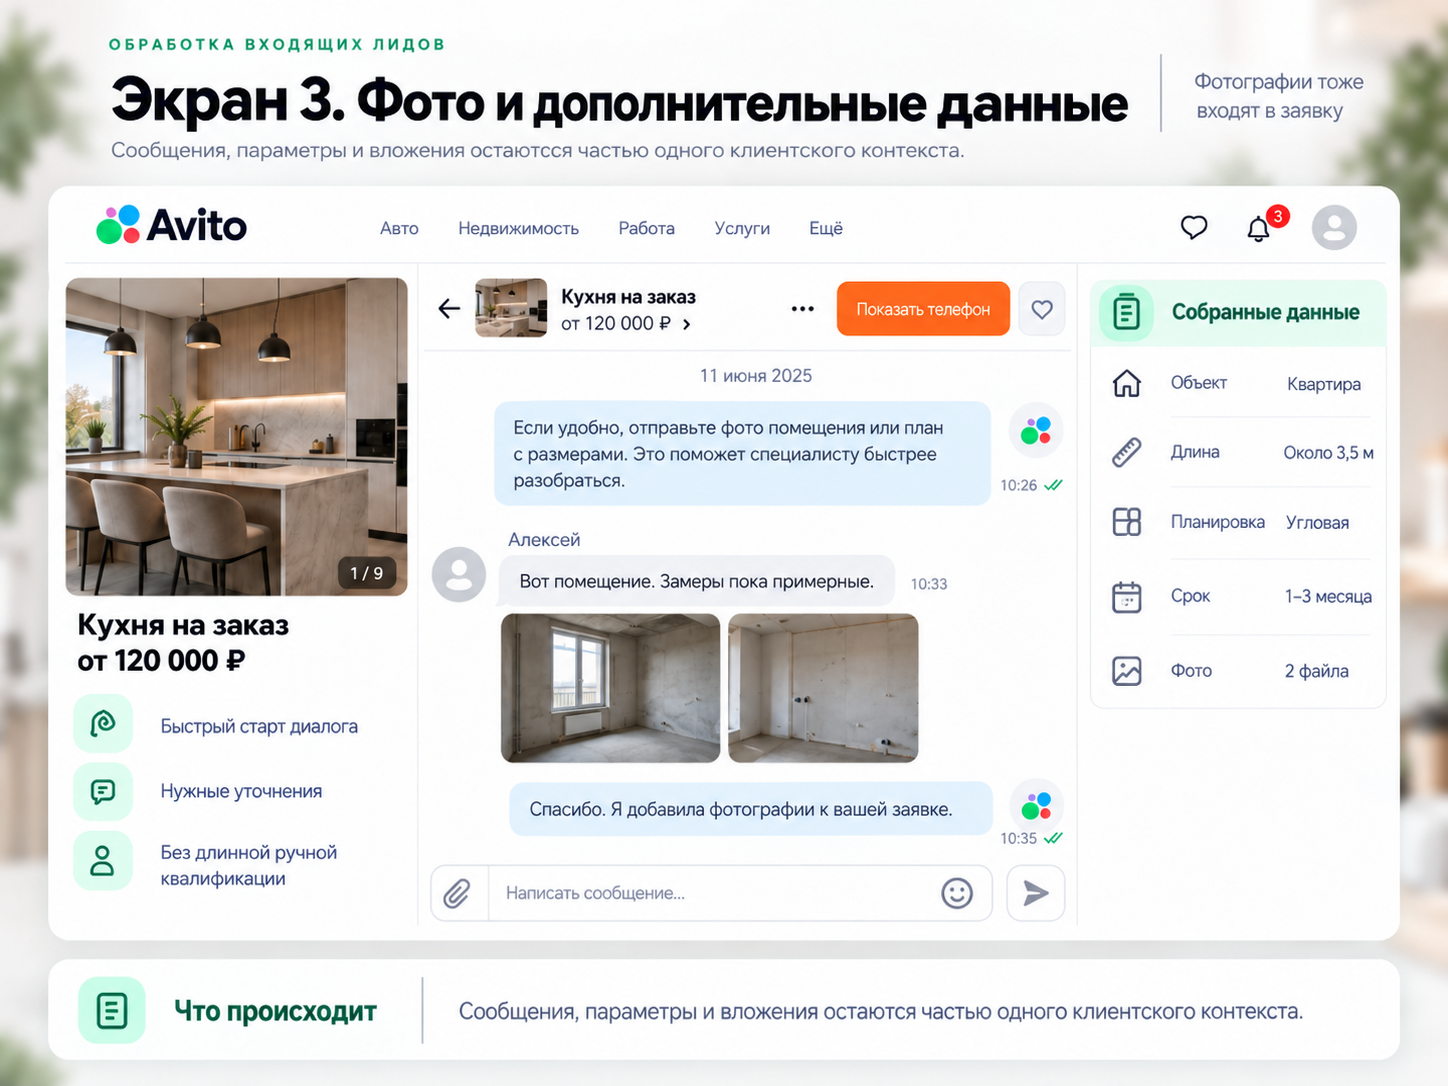Click the Около 3,5 м value
The width and height of the screenshot is (1448, 1086).
coord(1329,453)
